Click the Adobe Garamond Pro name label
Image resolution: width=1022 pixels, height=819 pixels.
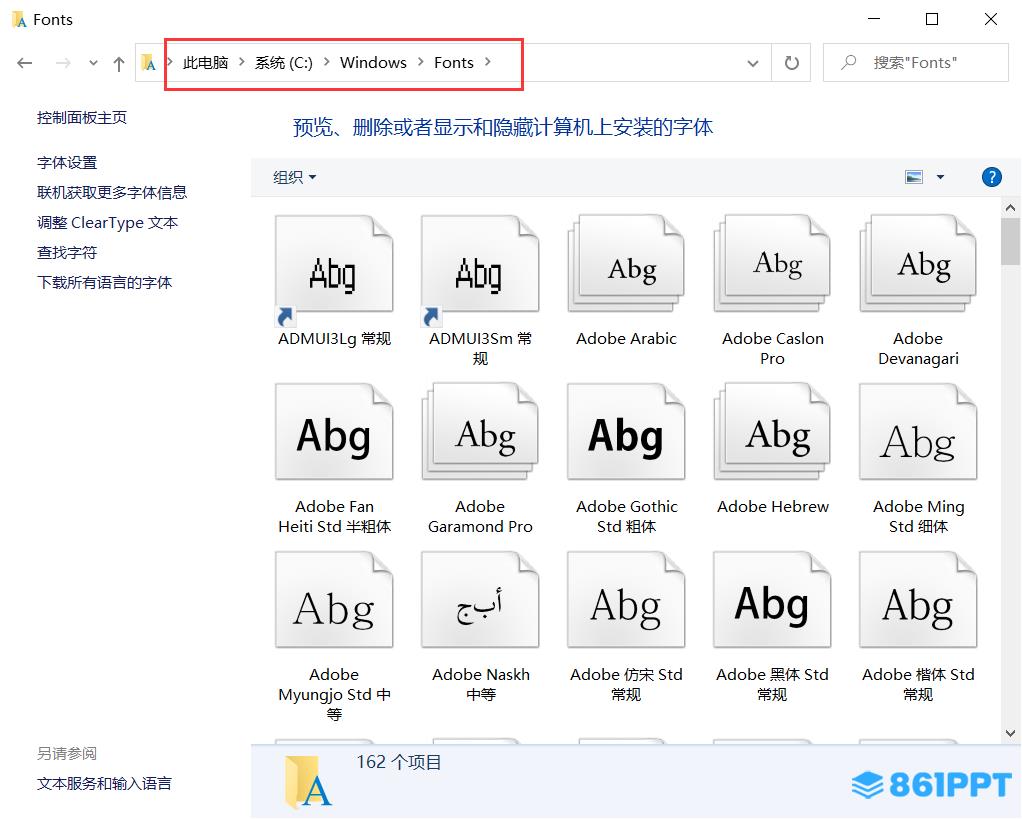pyautogui.click(x=480, y=517)
